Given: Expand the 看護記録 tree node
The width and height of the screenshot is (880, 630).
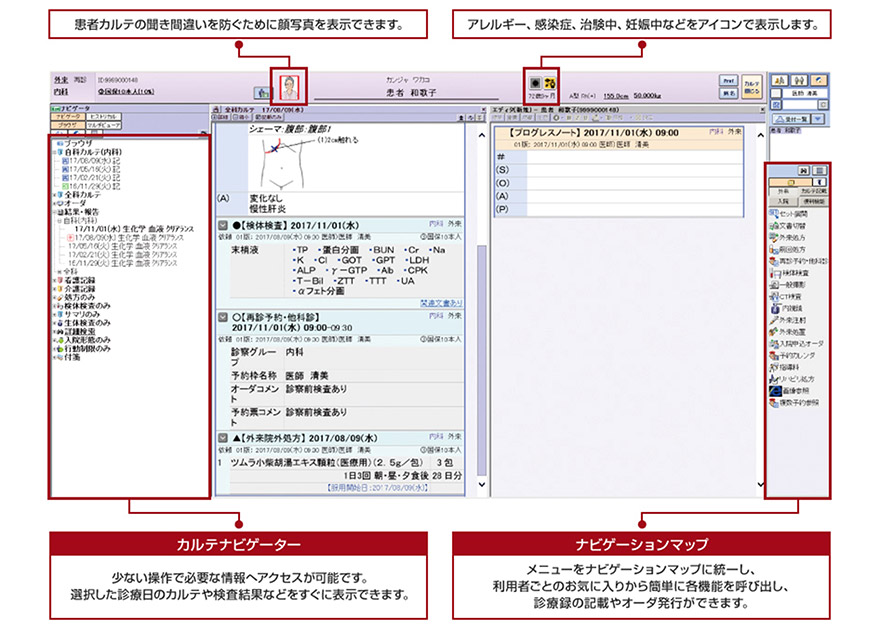Looking at the screenshot, I should [x=54, y=282].
